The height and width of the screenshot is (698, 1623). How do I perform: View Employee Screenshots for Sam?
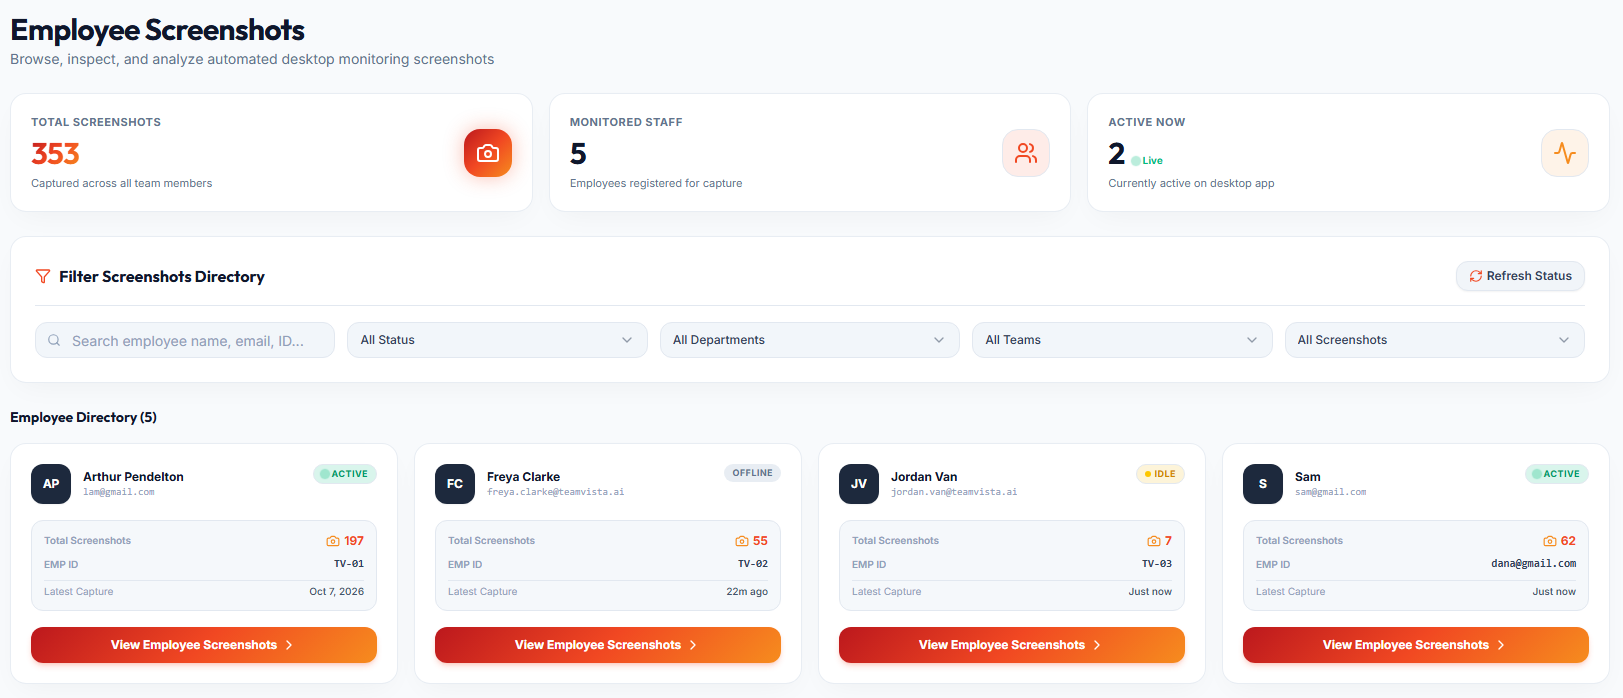tap(1416, 645)
